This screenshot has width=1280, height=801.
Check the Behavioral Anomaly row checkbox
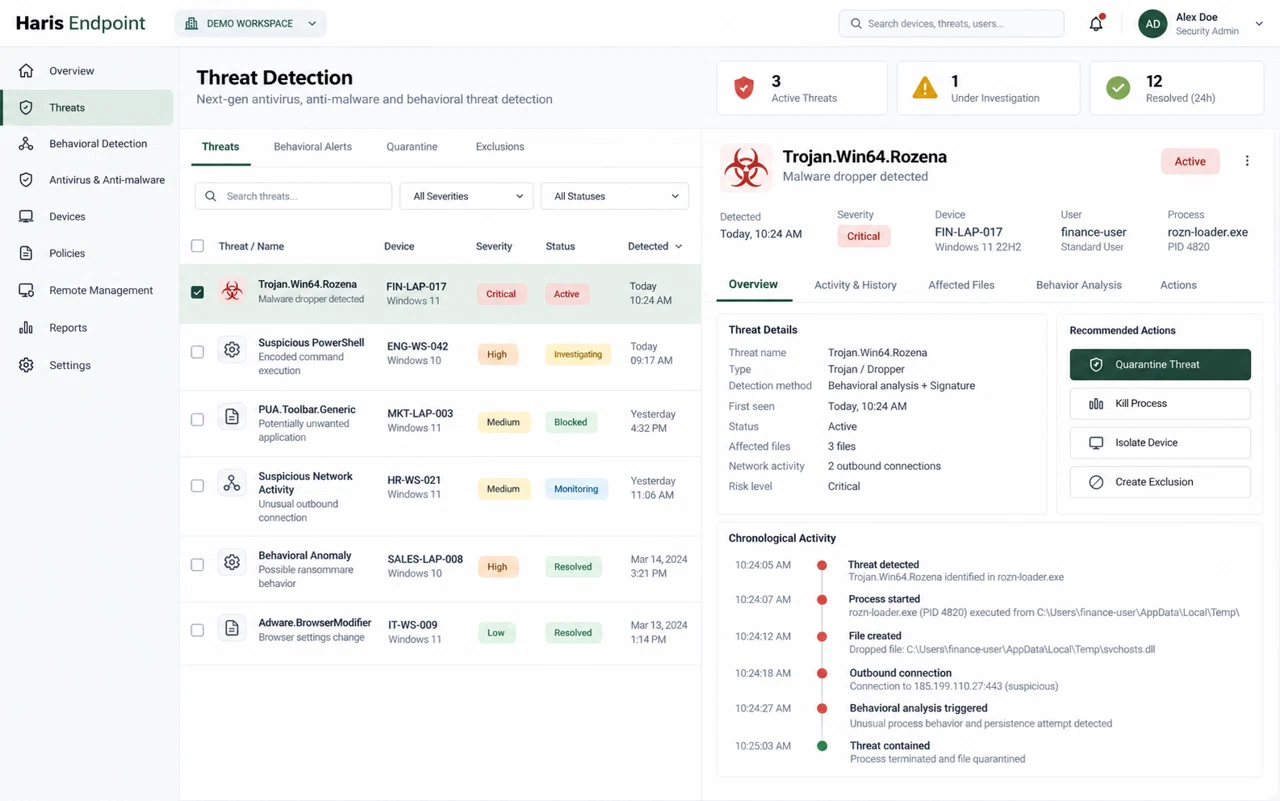(197, 565)
